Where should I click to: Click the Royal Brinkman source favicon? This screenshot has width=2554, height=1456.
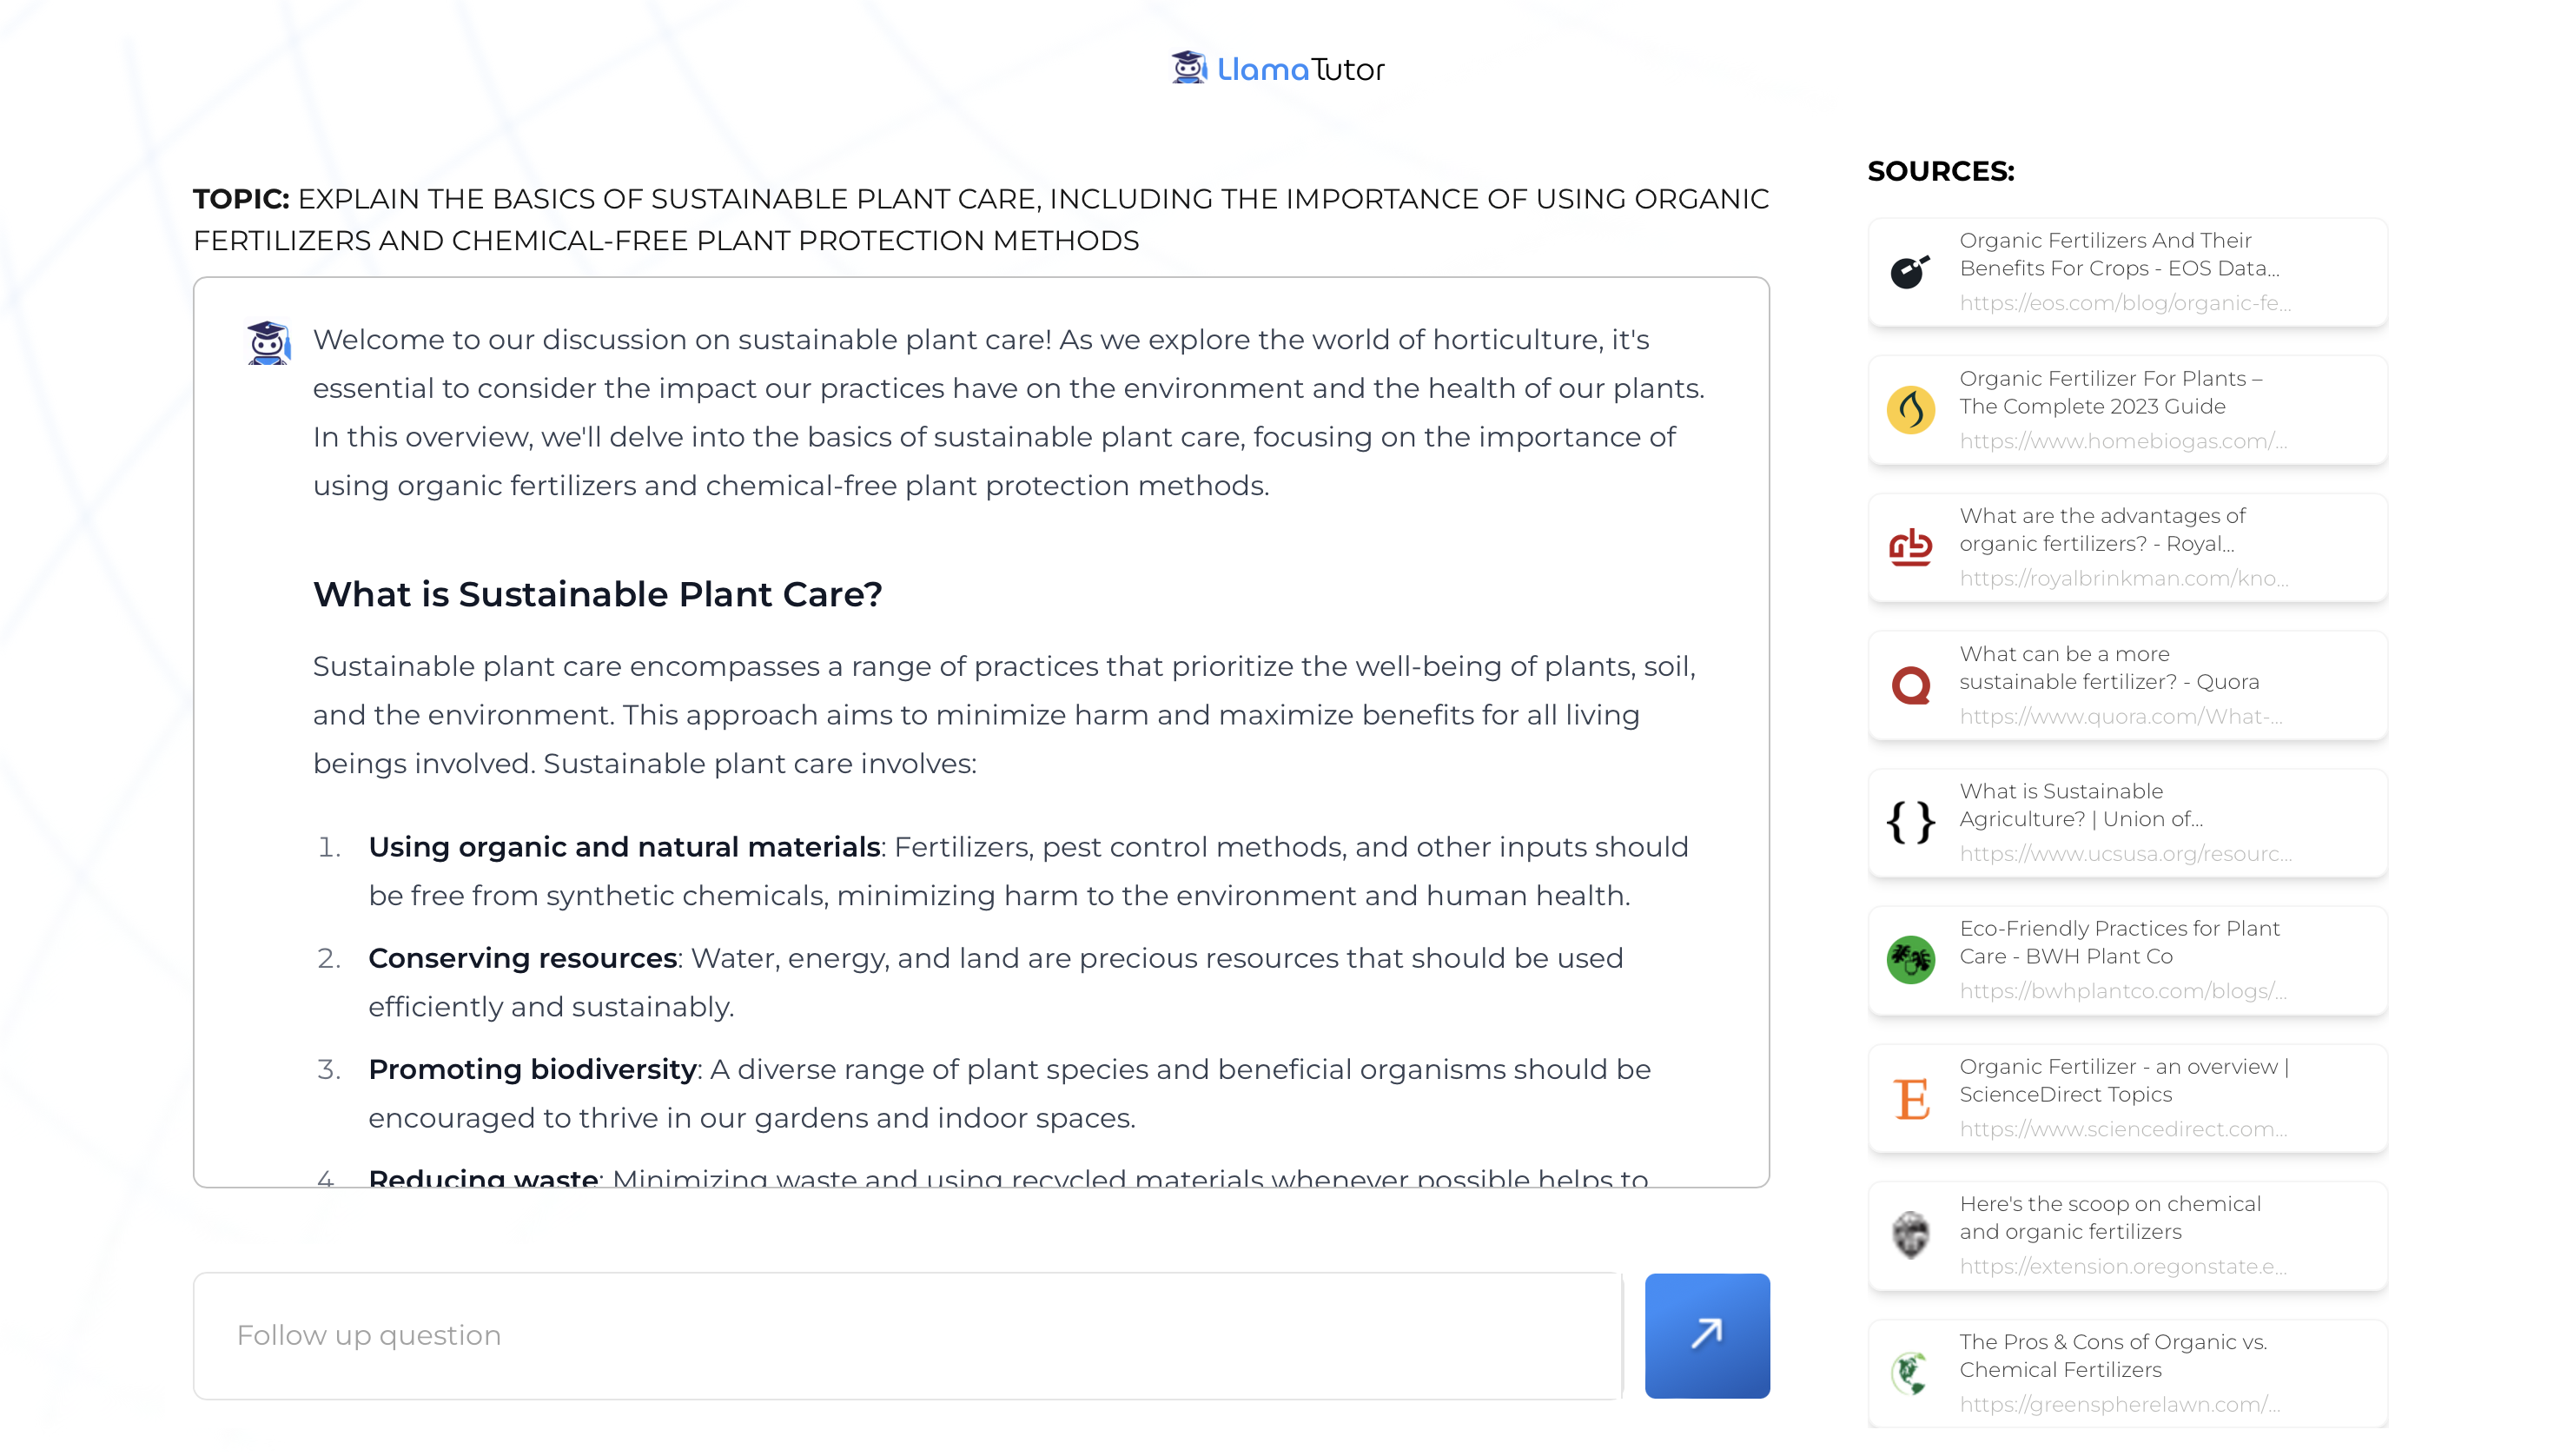1910,547
